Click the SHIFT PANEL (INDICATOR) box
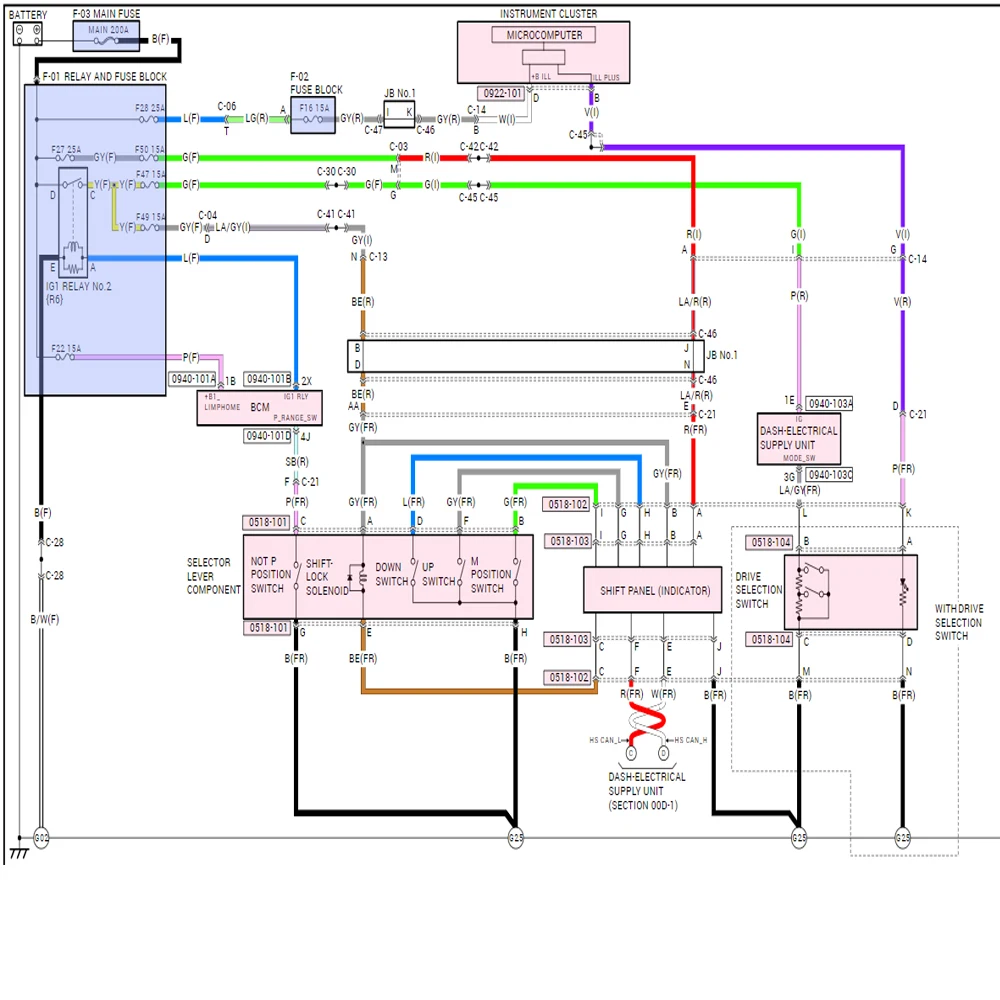 [653, 590]
